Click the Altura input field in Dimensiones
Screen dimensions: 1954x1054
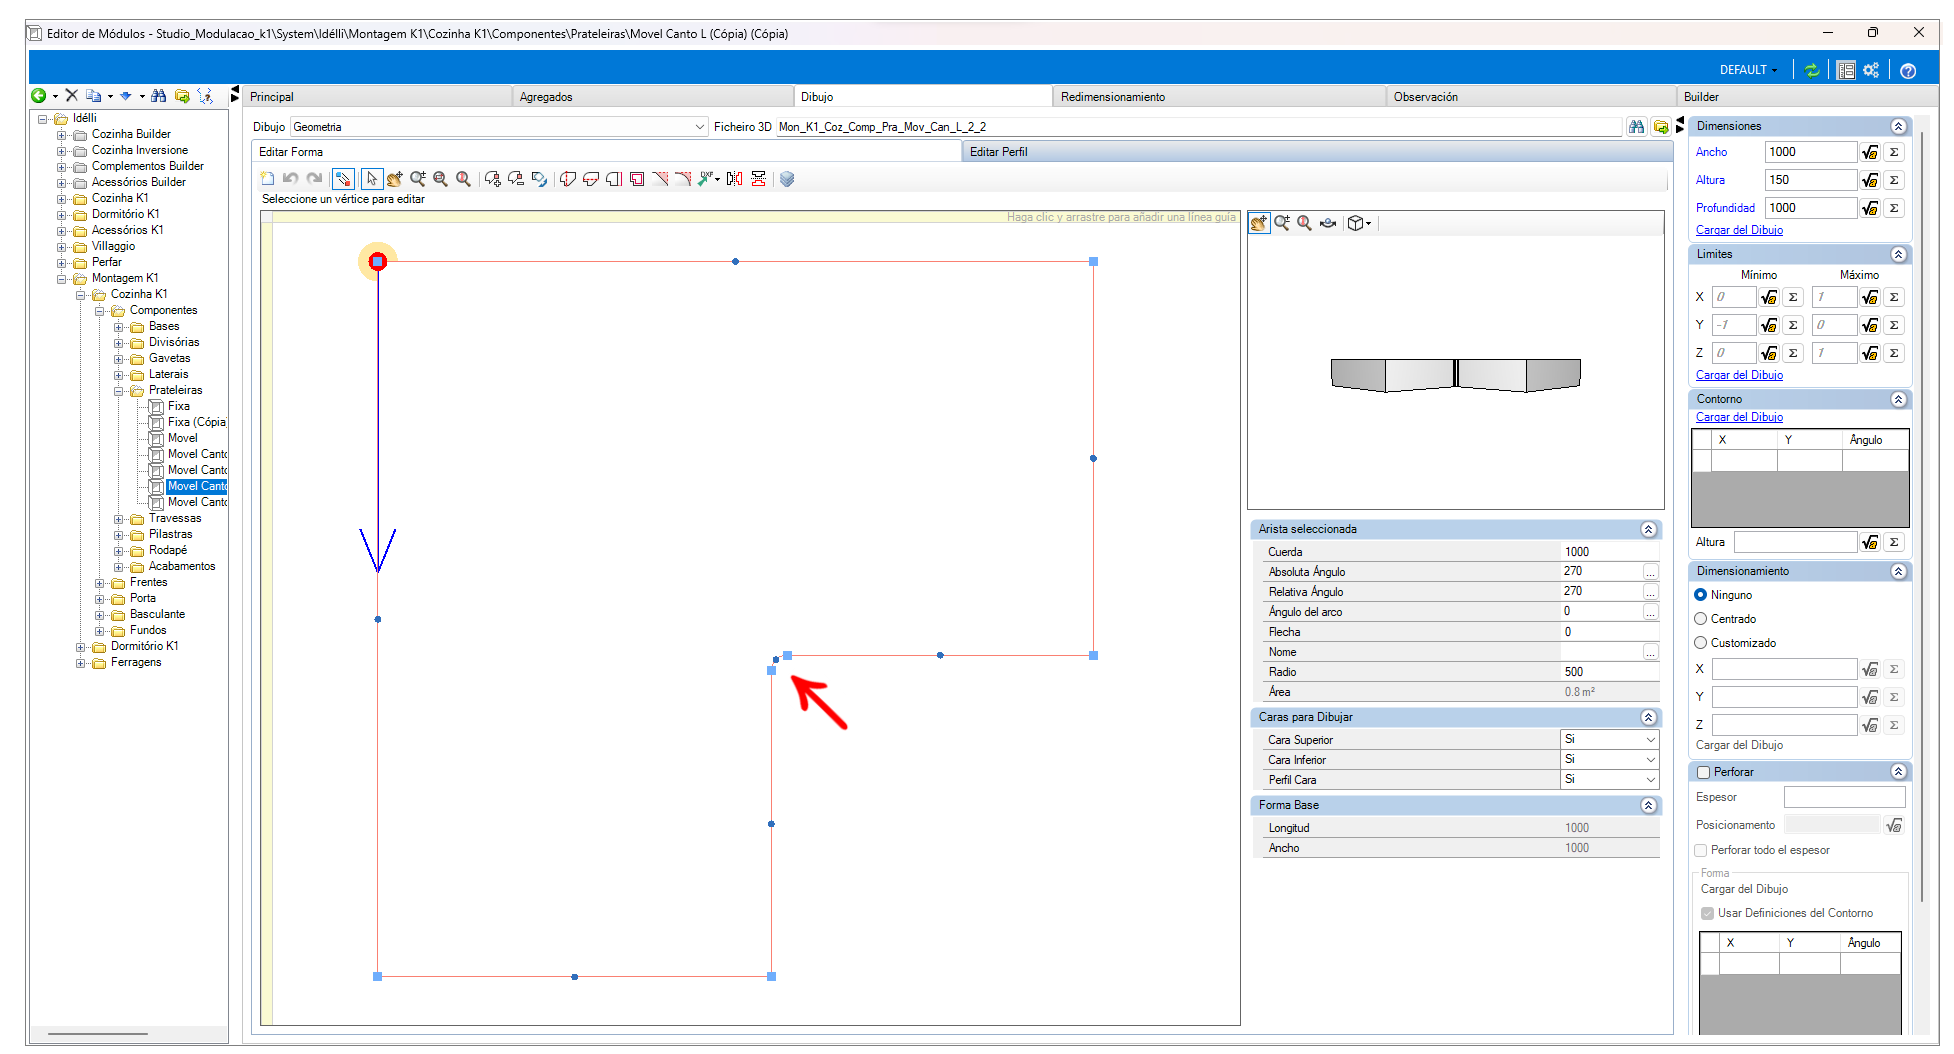pos(1811,180)
